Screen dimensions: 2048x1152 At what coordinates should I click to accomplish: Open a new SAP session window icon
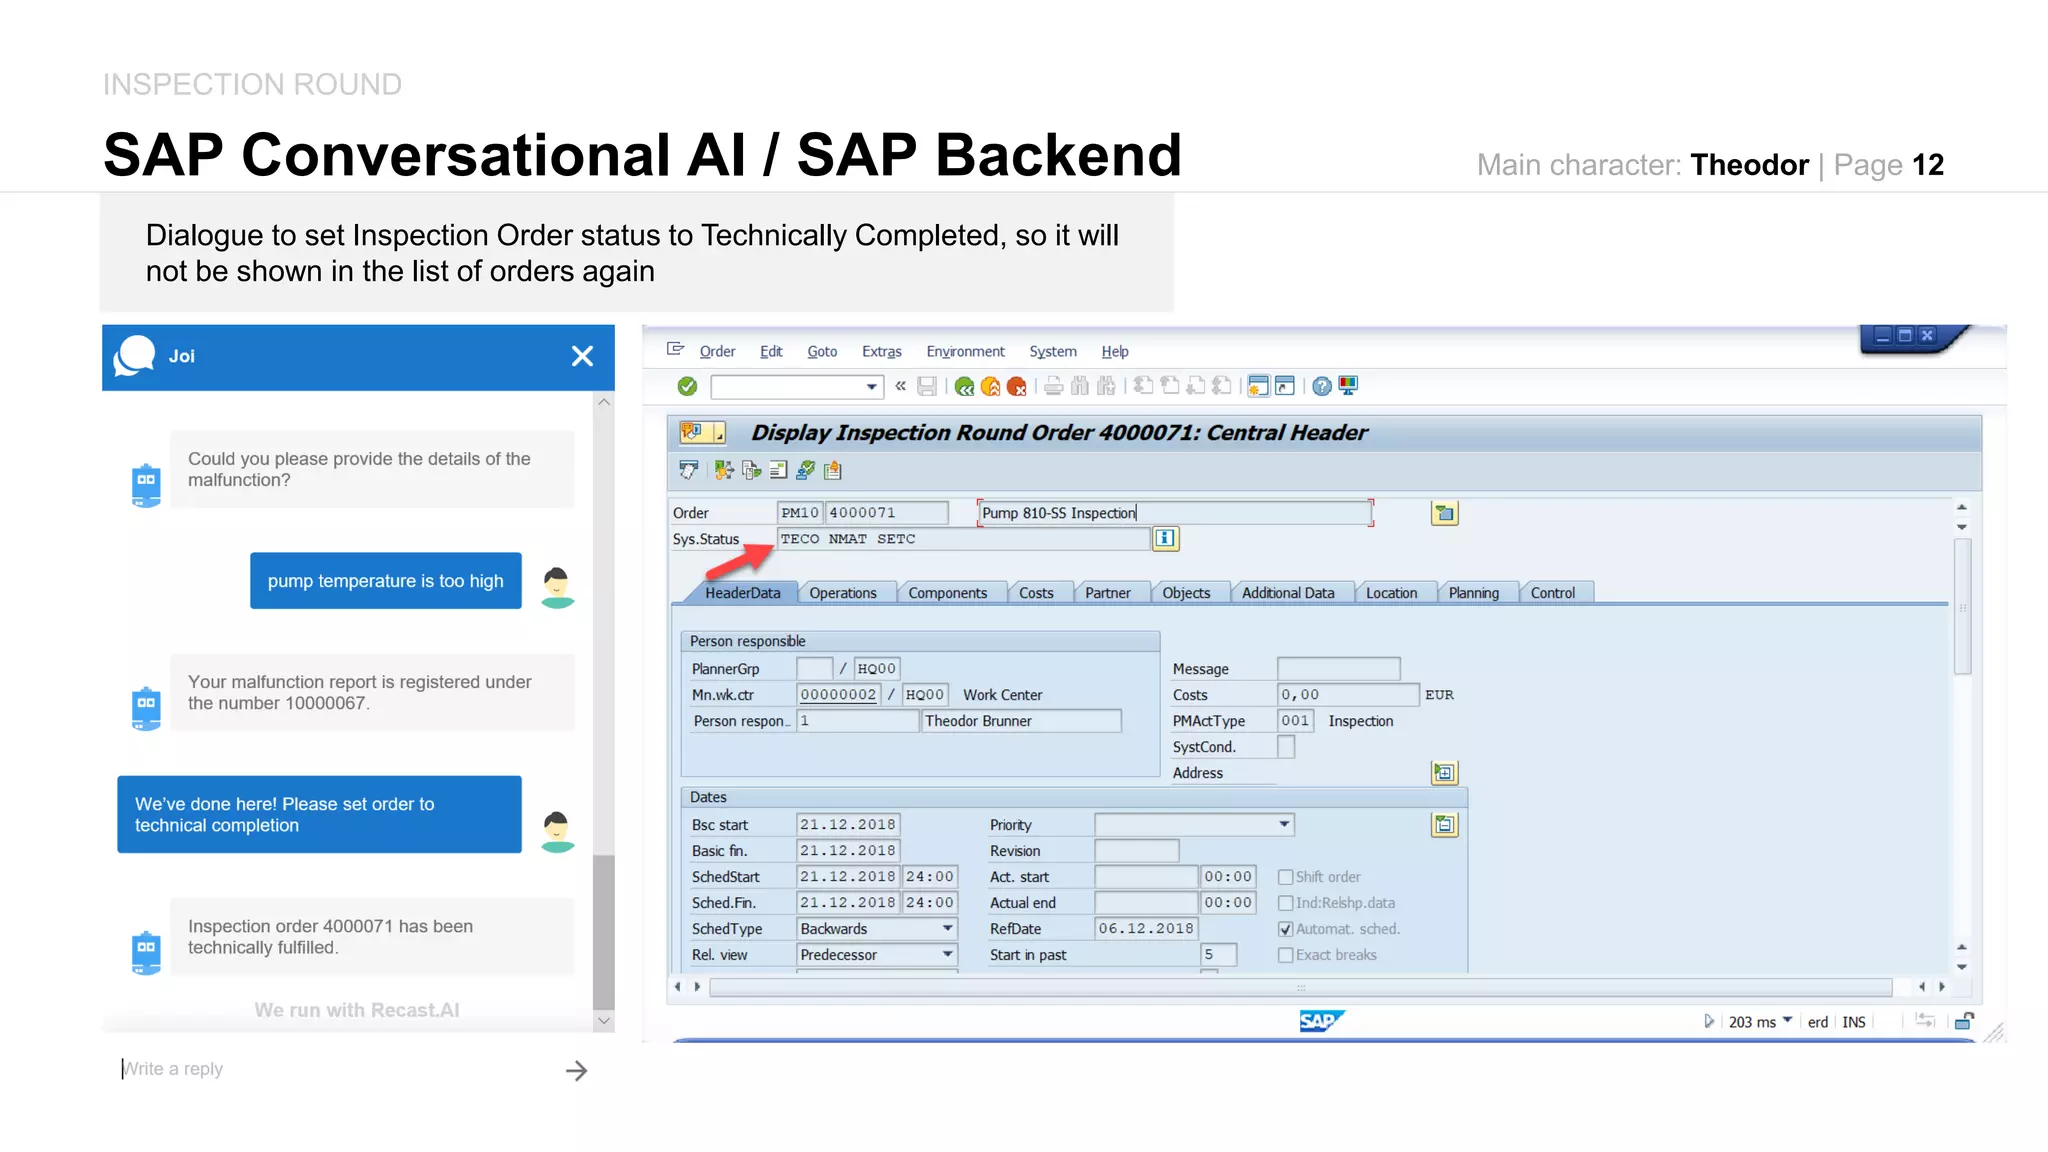[x=1258, y=386]
